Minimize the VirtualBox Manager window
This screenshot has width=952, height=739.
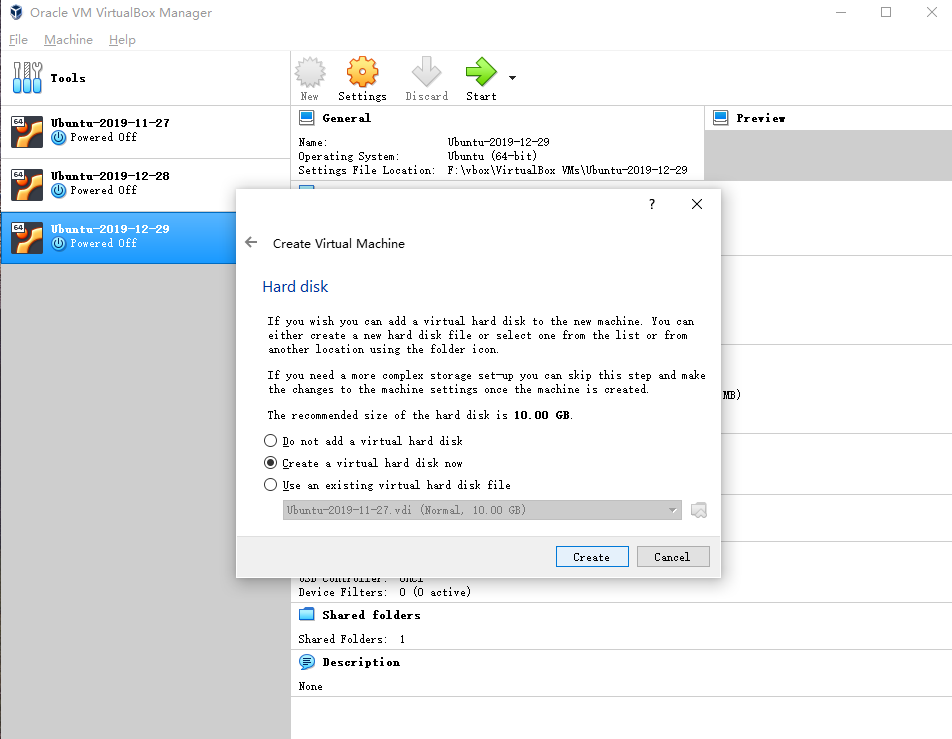(x=841, y=12)
